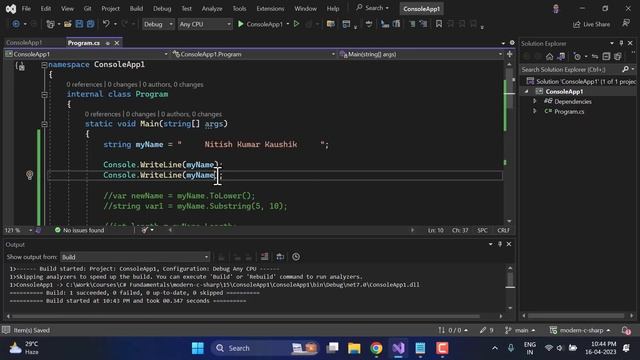Click the Windows Start button
This screenshot has height=360, width=640.
pos(198,348)
